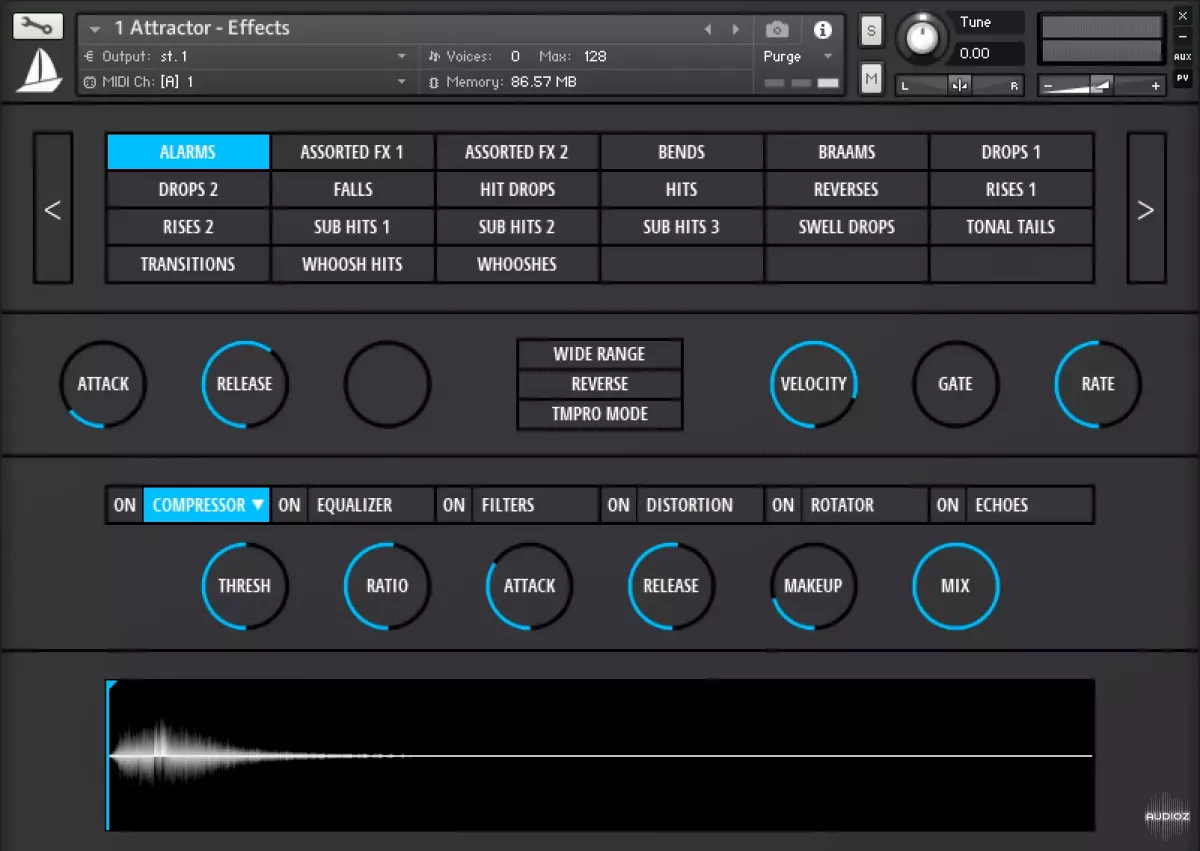Viewport: 1200px width, 851px height.
Task: Go to next instrument arrow in header
Action: click(x=737, y=29)
